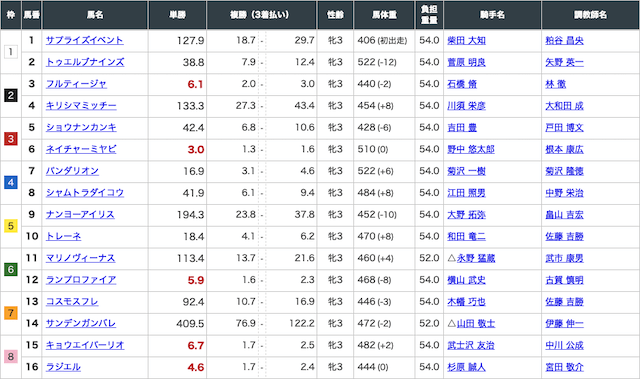Screen dimensions: 640x379
Task: Select the red win odds 4.6
Action: 196,367
